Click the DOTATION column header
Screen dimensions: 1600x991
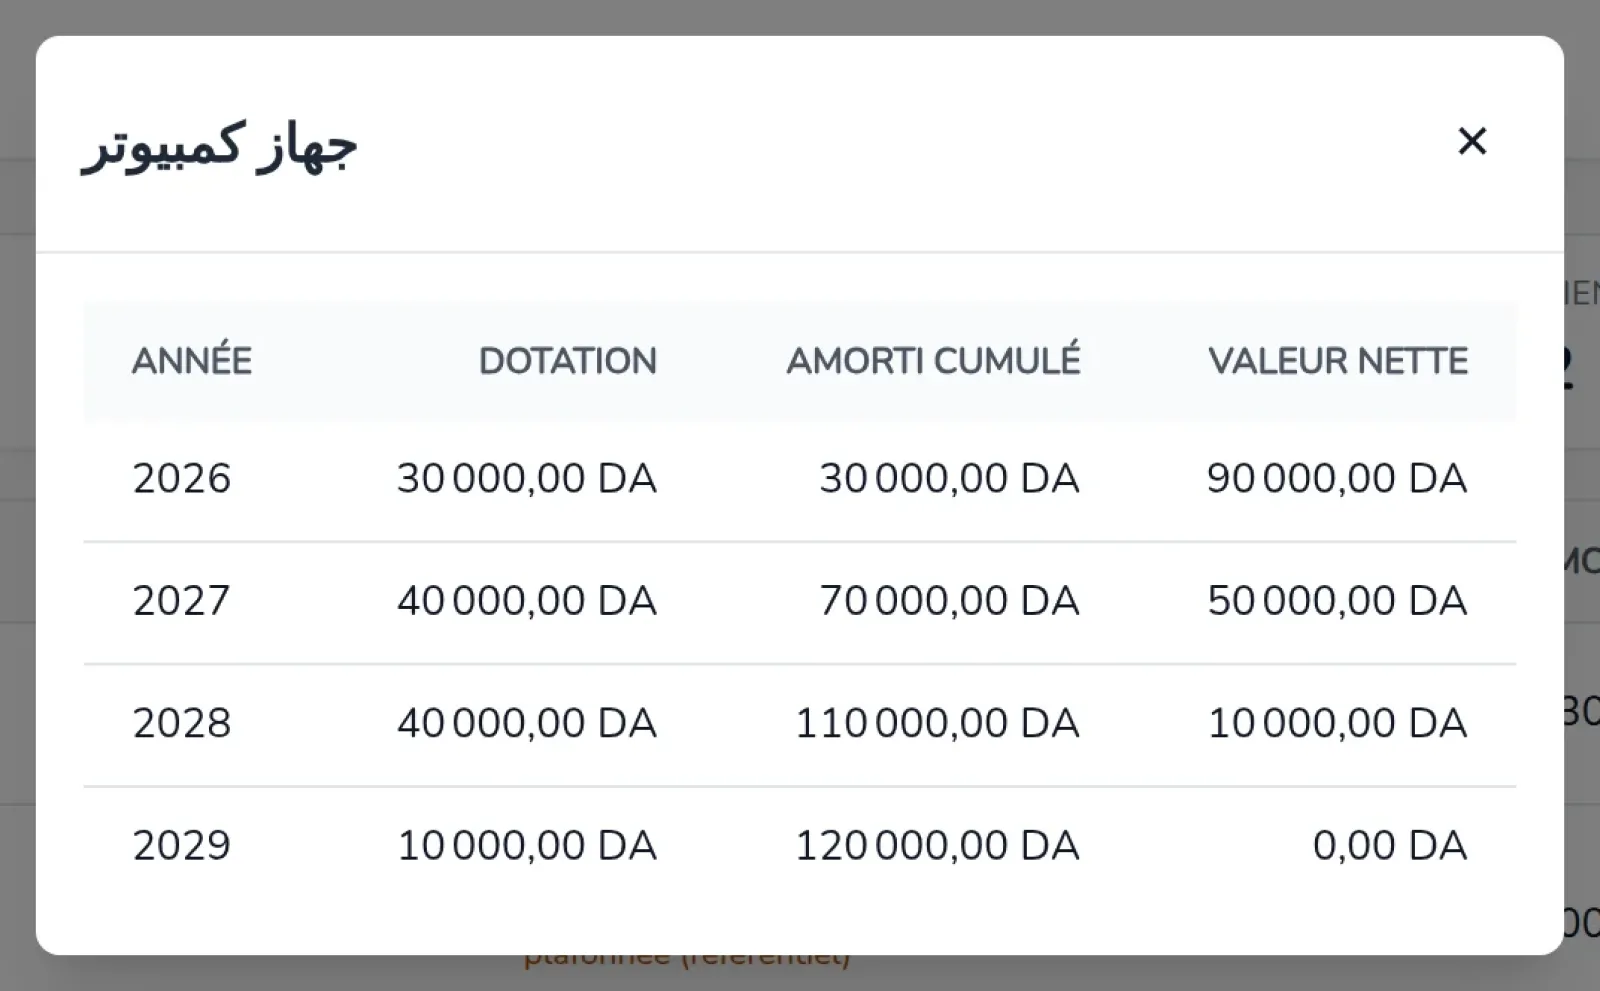567,361
